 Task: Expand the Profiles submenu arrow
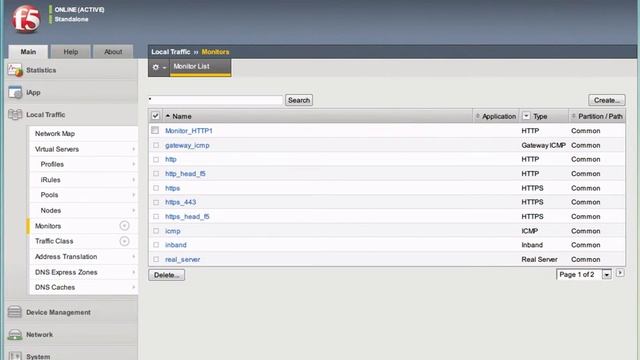point(133,164)
